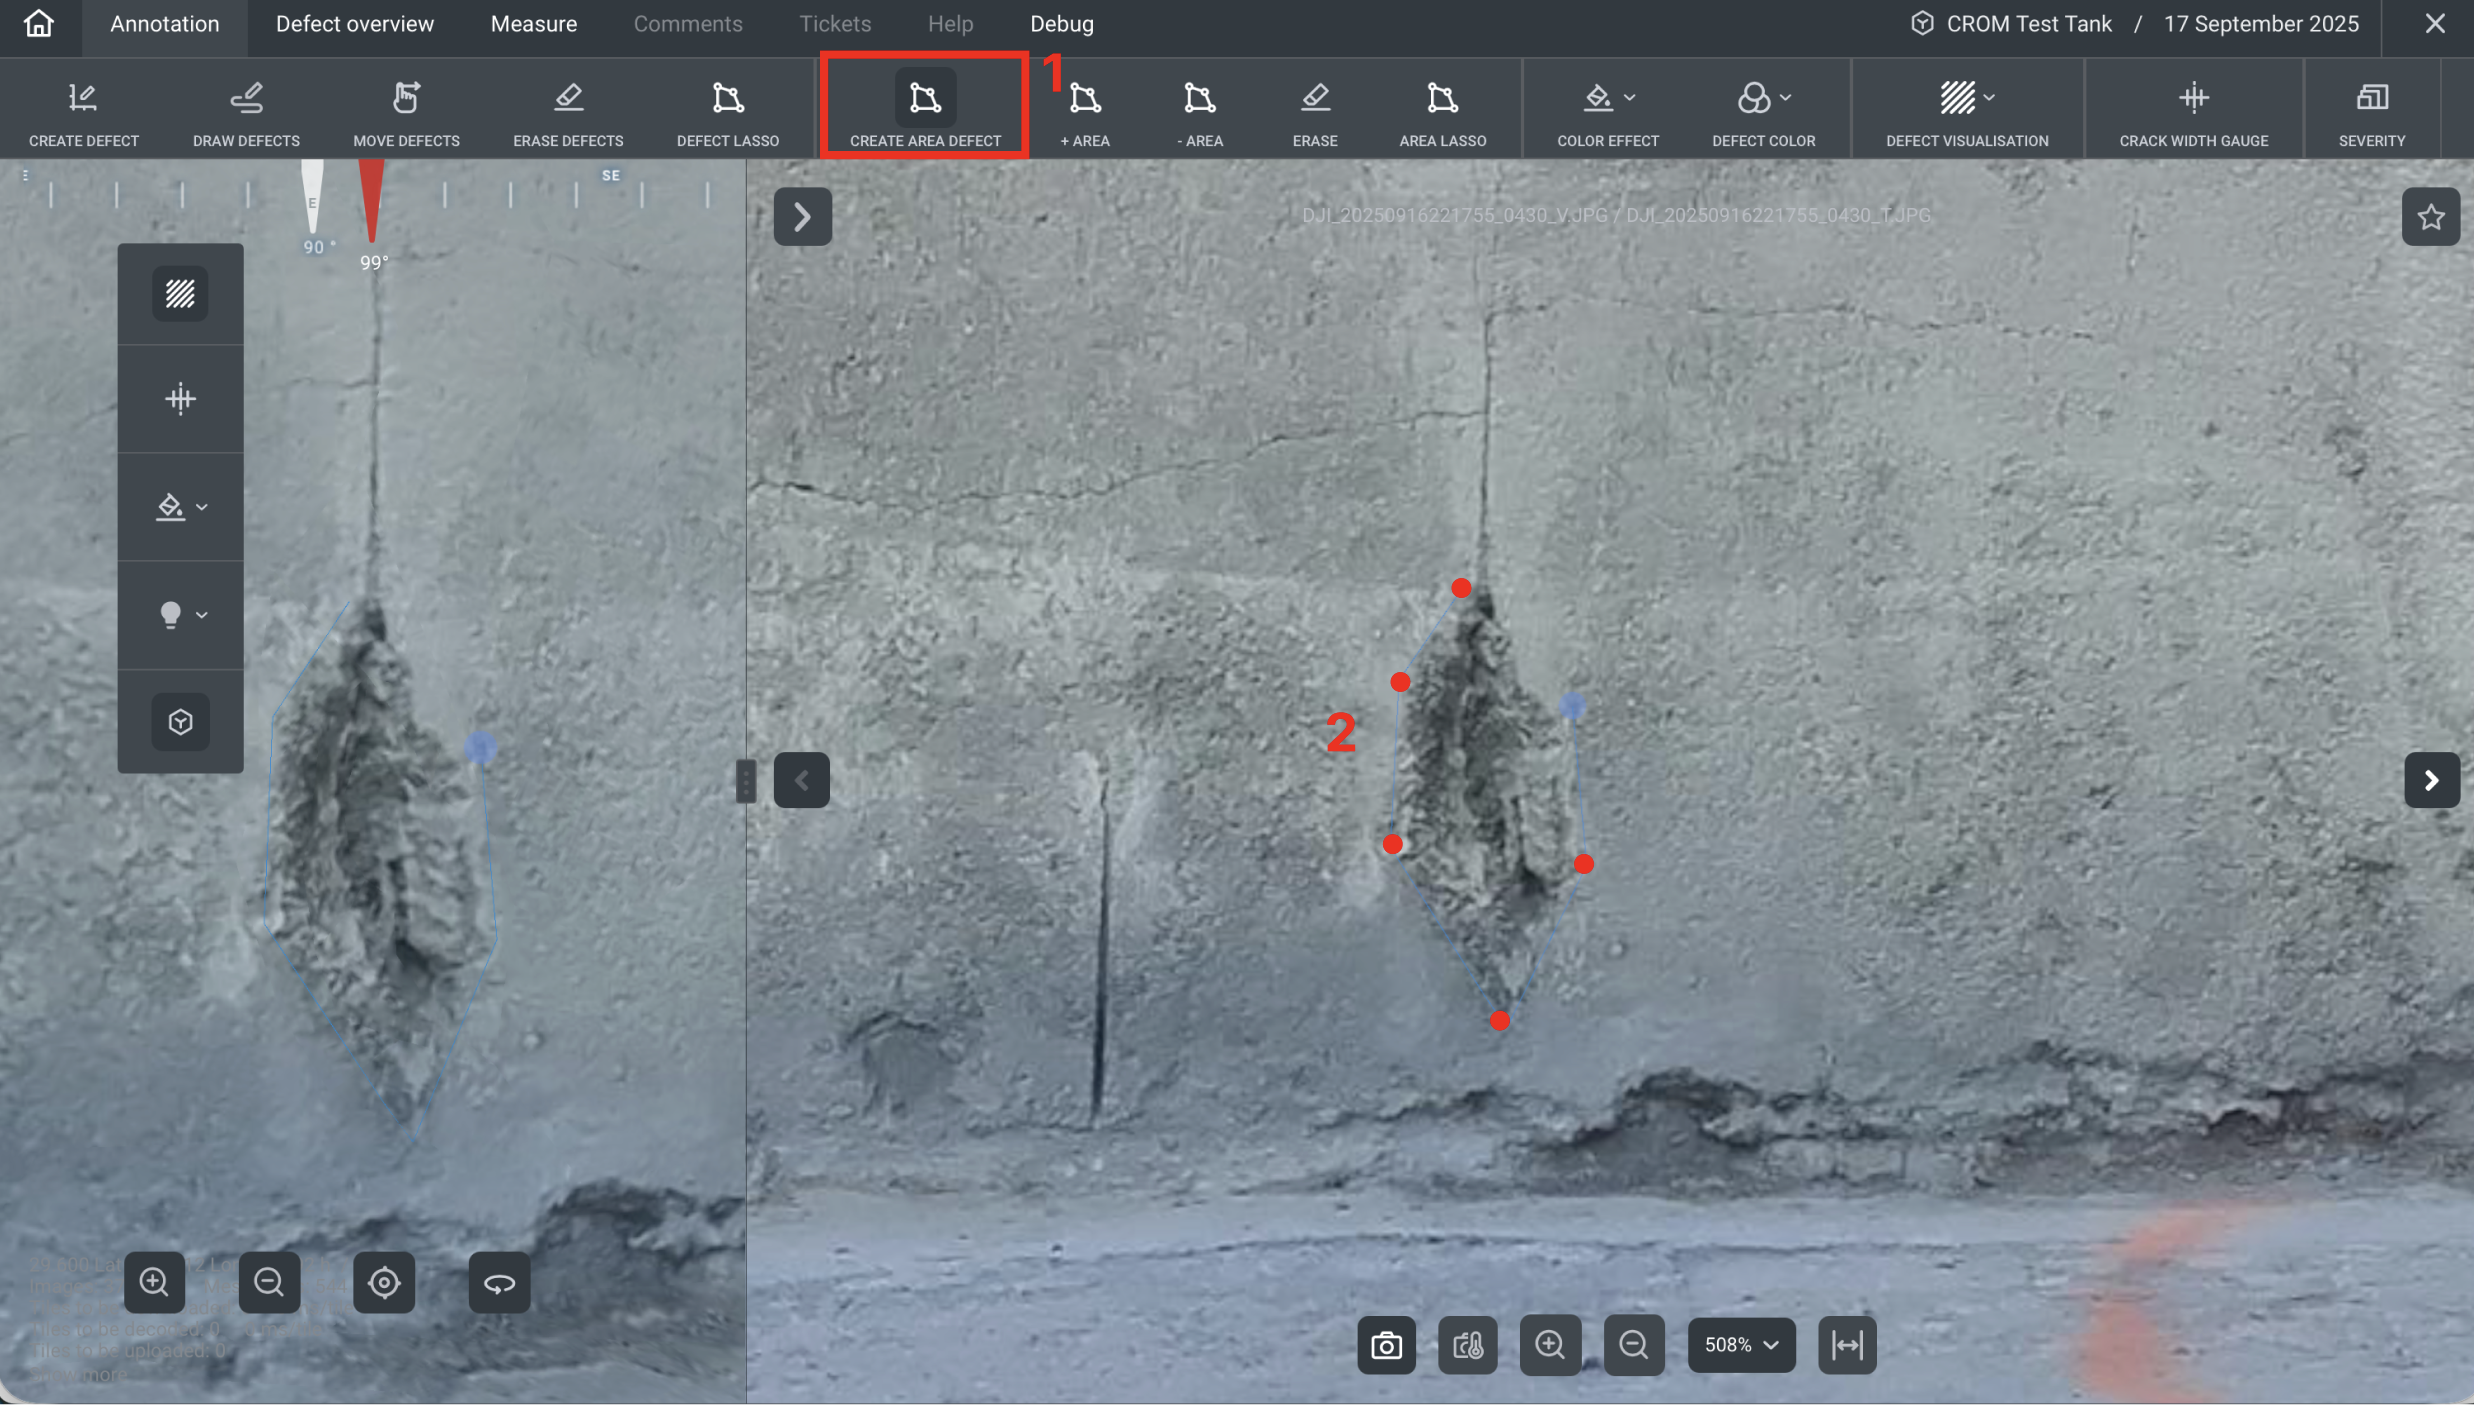Open the 508% zoom level dropdown

[x=1741, y=1345]
